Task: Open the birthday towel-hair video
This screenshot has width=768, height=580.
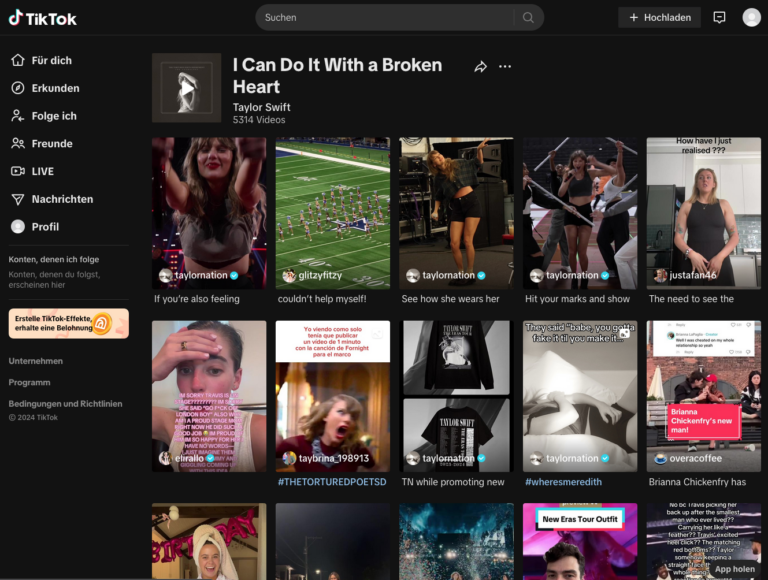Action: [209, 541]
